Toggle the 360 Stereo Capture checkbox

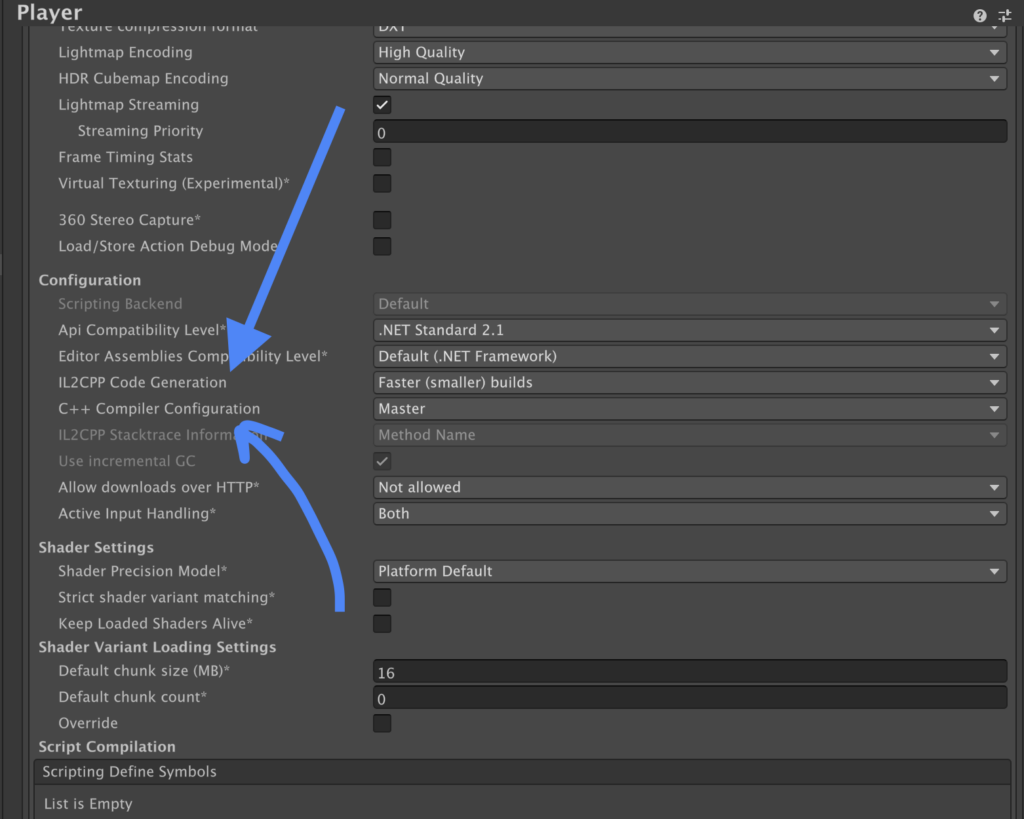[382, 220]
